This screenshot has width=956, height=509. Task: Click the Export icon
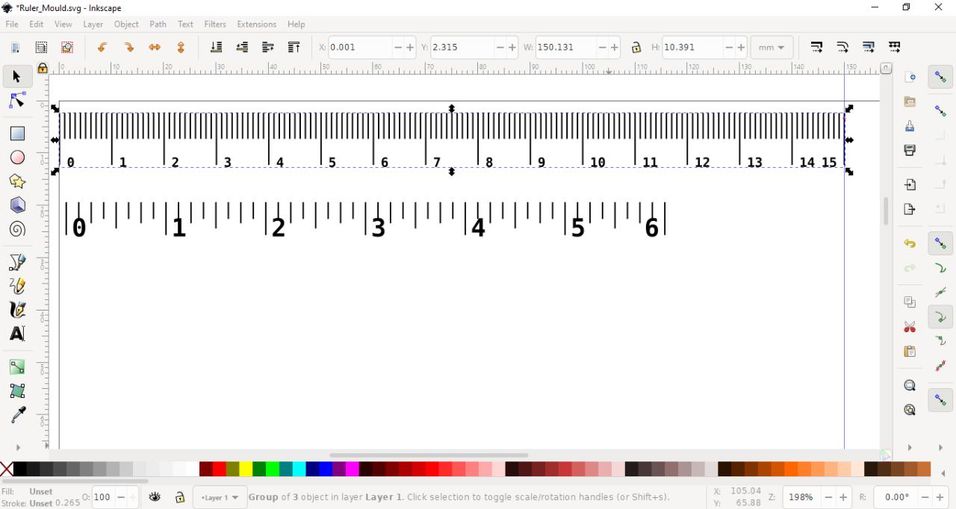click(x=910, y=209)
